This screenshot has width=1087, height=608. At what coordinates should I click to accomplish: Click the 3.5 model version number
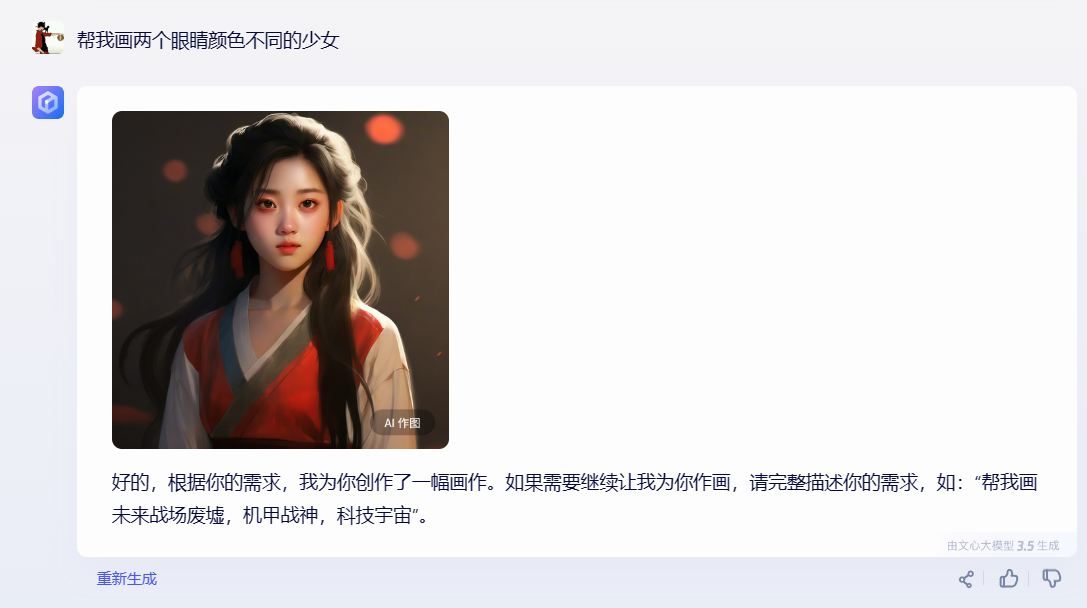1025,546
